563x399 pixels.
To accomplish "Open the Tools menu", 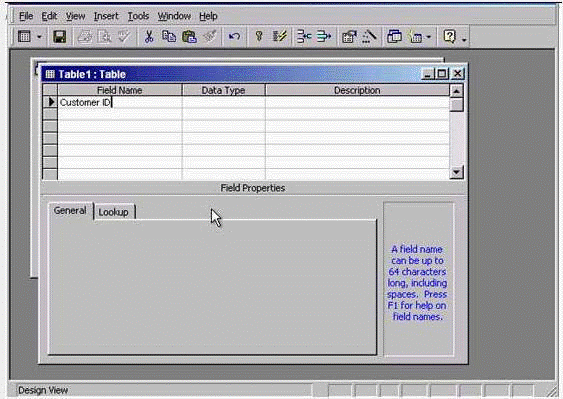I will pyautogui.click(x=138, y=16).
